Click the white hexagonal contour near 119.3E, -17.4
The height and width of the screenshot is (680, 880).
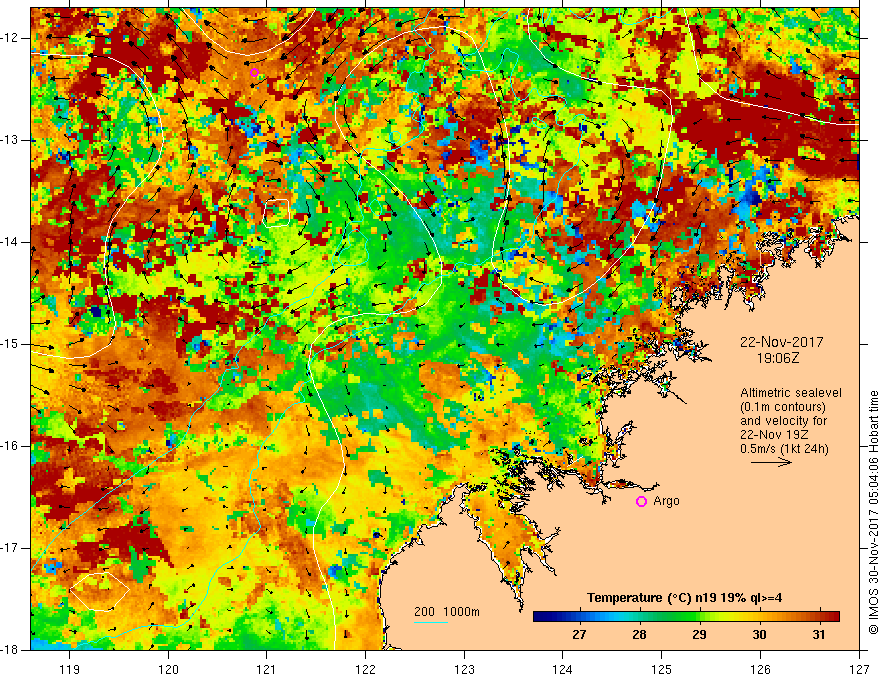[x=100, y=591]
